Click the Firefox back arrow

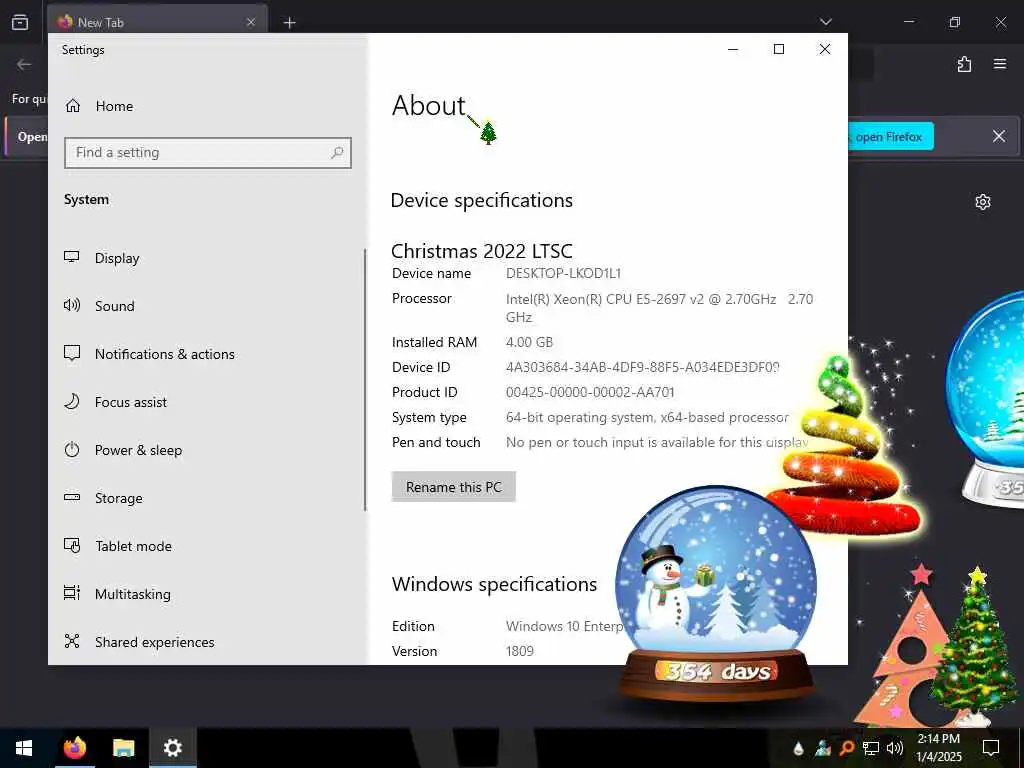[x=24, y=64]
